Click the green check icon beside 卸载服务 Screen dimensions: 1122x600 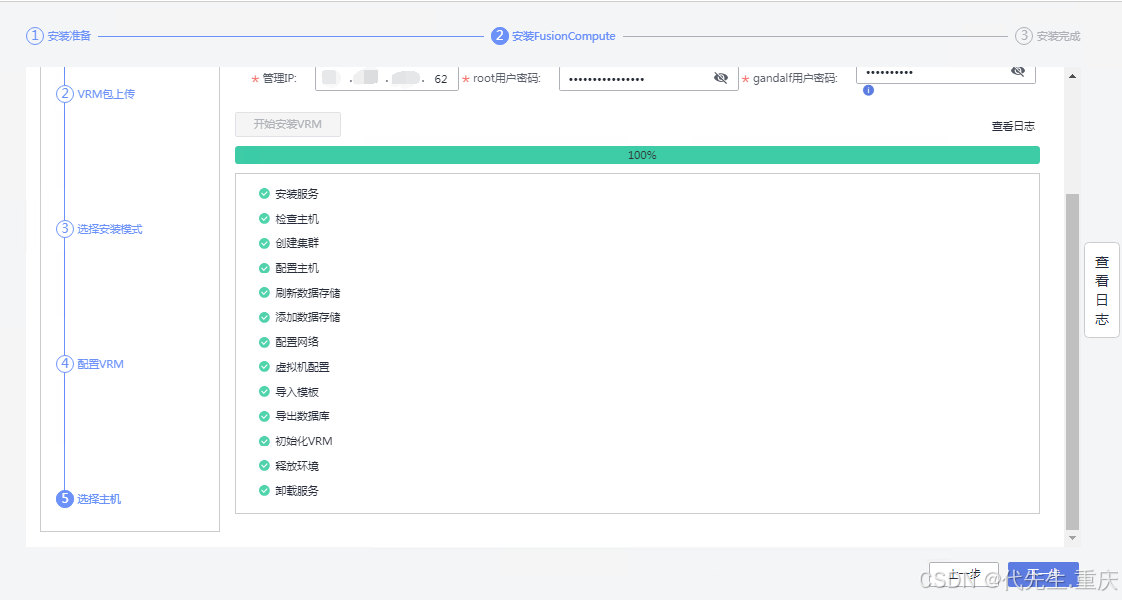[264, 491]
